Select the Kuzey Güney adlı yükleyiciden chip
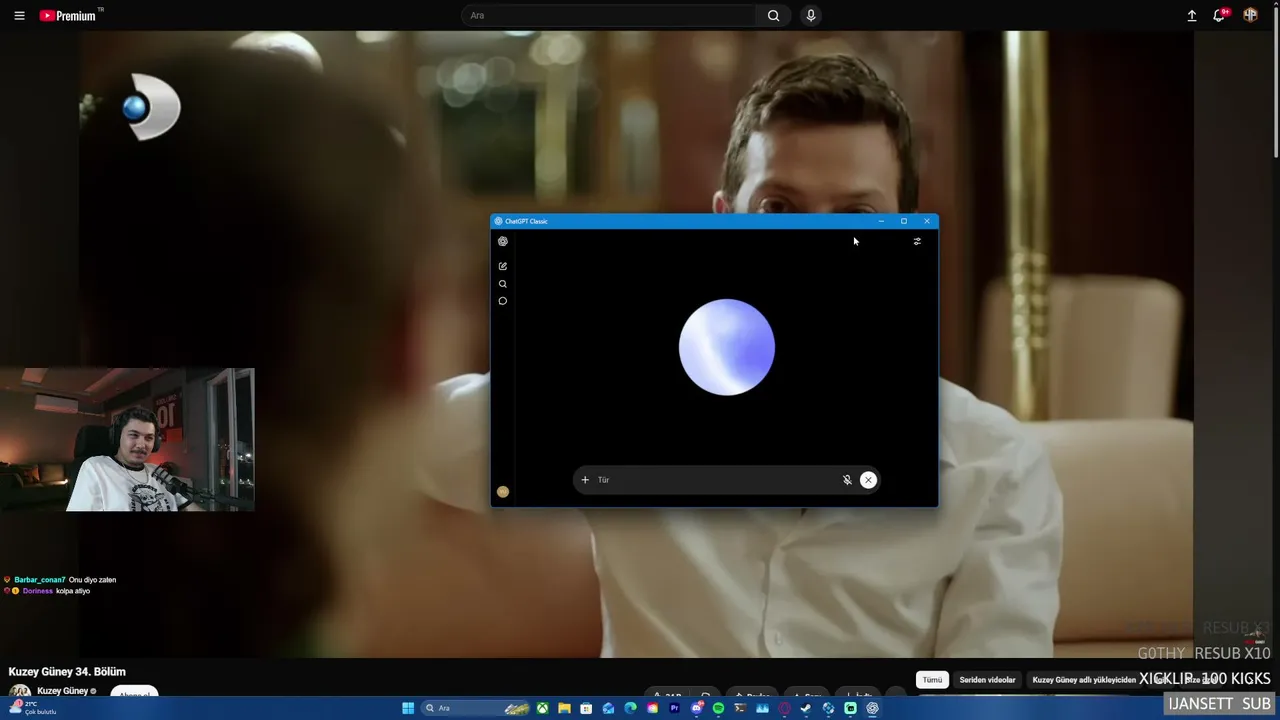 tap(1084, 680)
